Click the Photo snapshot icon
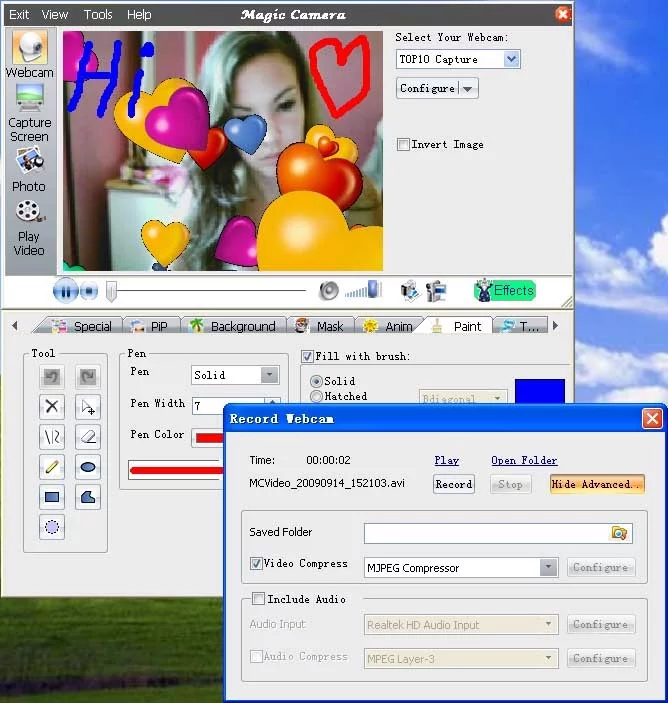 coord(30,161)
